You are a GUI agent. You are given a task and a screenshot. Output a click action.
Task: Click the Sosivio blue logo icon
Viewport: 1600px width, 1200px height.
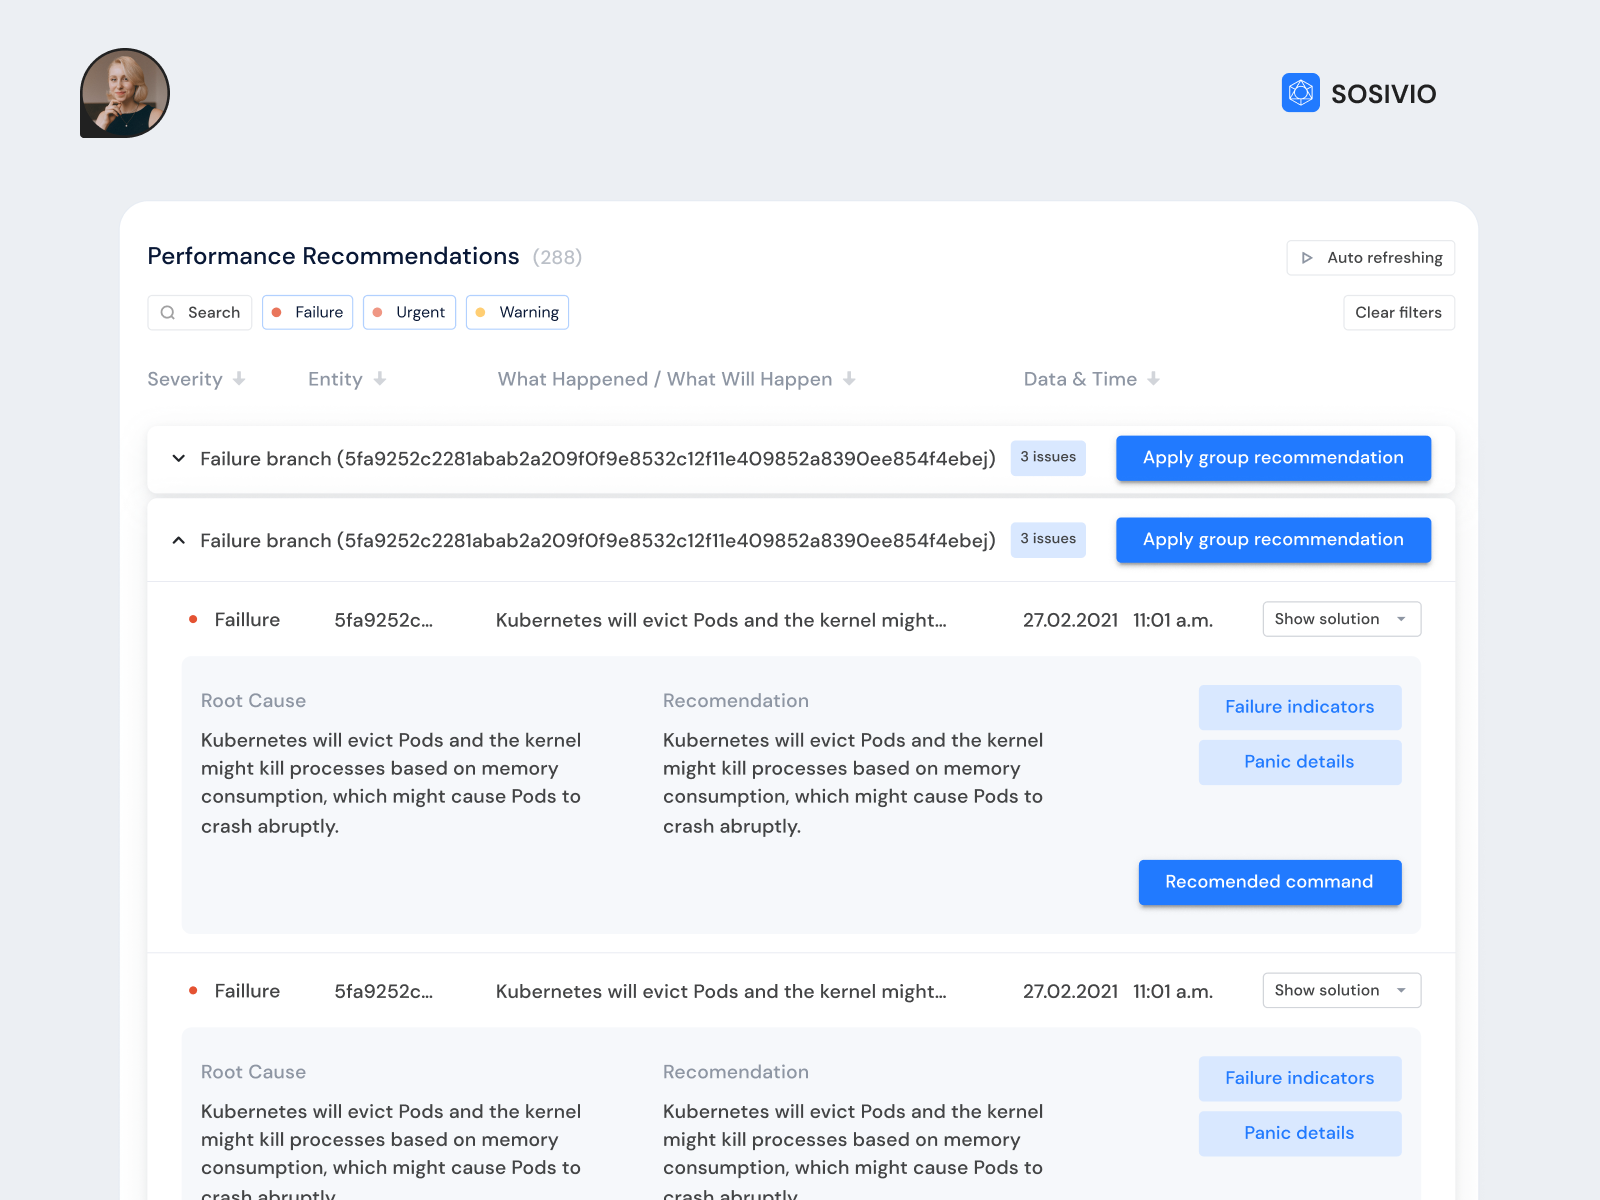[1301, 93]
